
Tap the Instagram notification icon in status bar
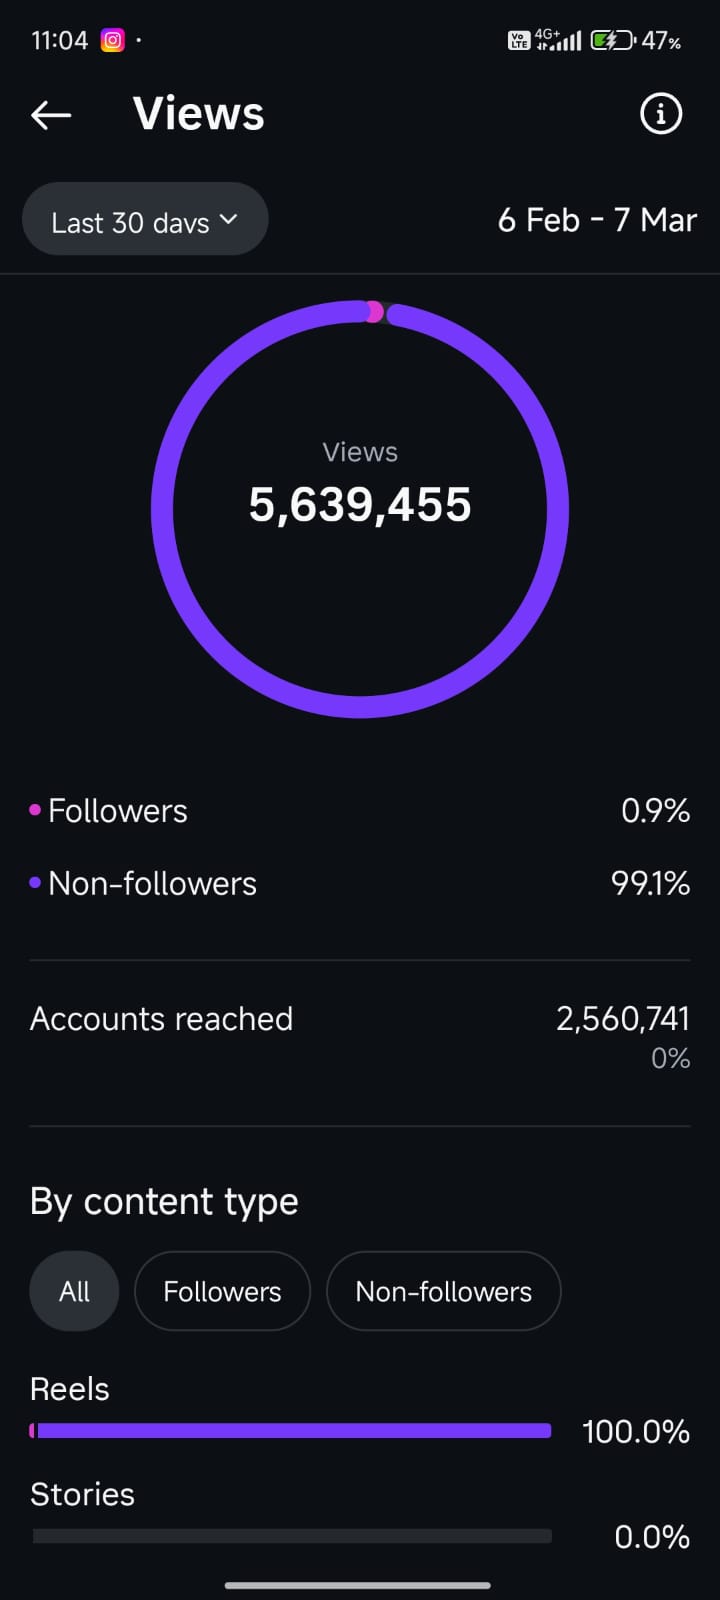[x=113, y=41]
